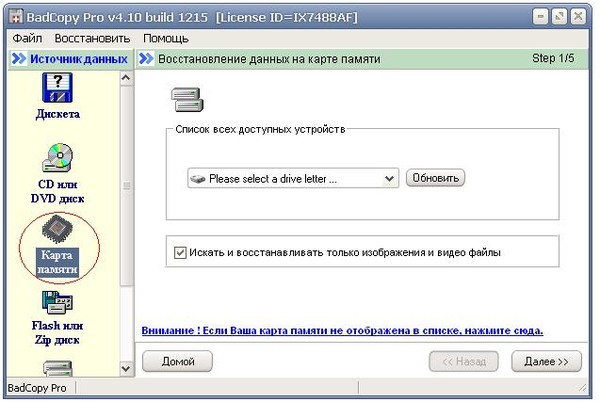Click the sidebar scrollbar down arrow

coord(126,369)
